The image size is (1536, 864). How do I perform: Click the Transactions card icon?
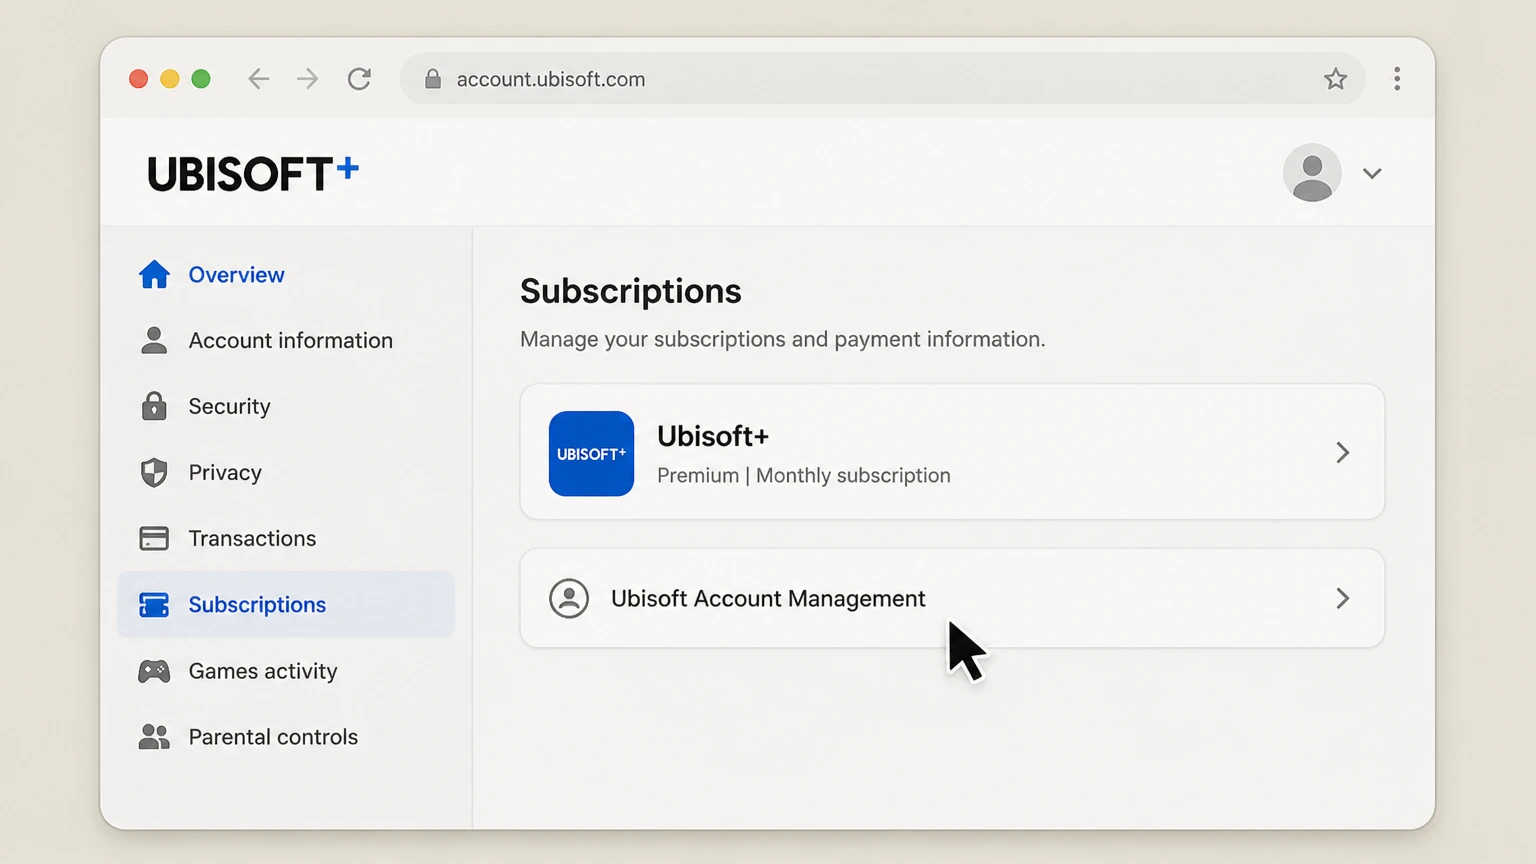pos(154,538)
